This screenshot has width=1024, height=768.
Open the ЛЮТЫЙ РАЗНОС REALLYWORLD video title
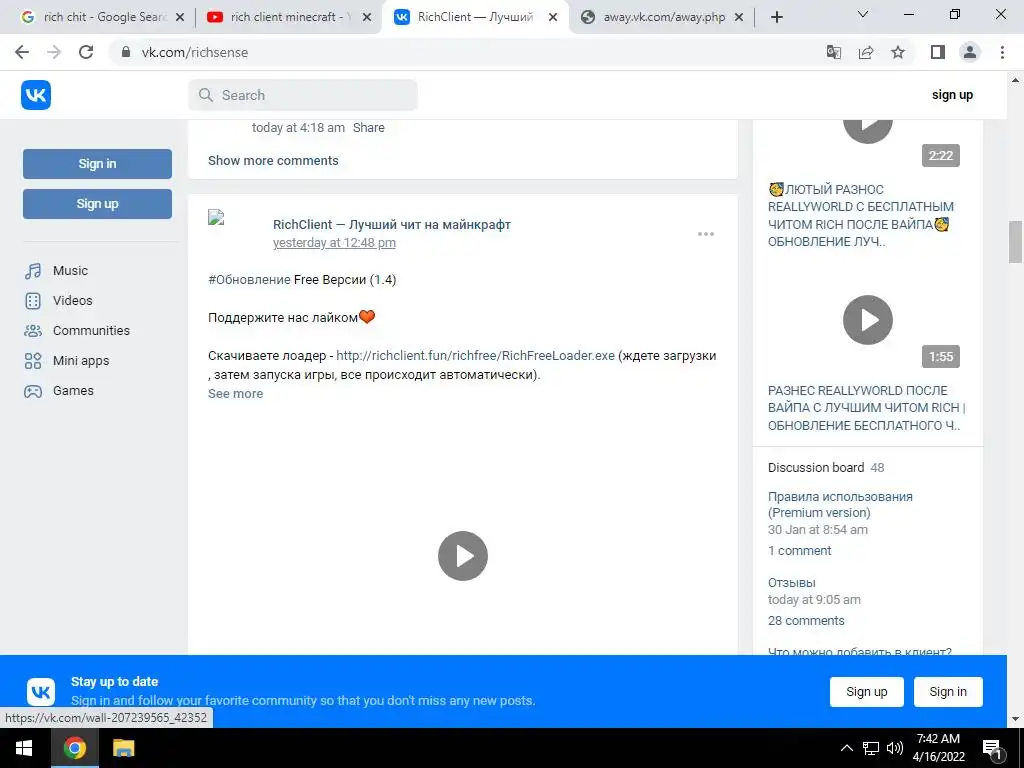(x=861, y=216)
